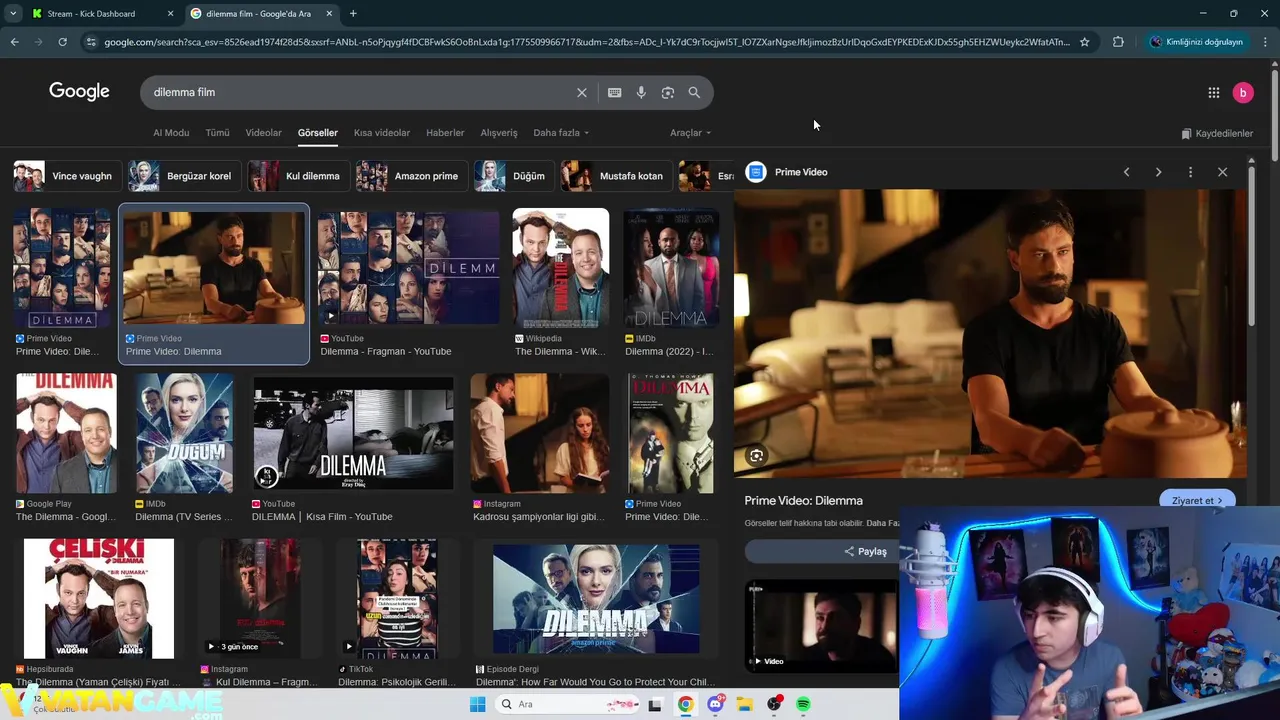Screen dimensions: 1280x720
Task: Show previous image in preview panel
Action: coord(1127,172)
